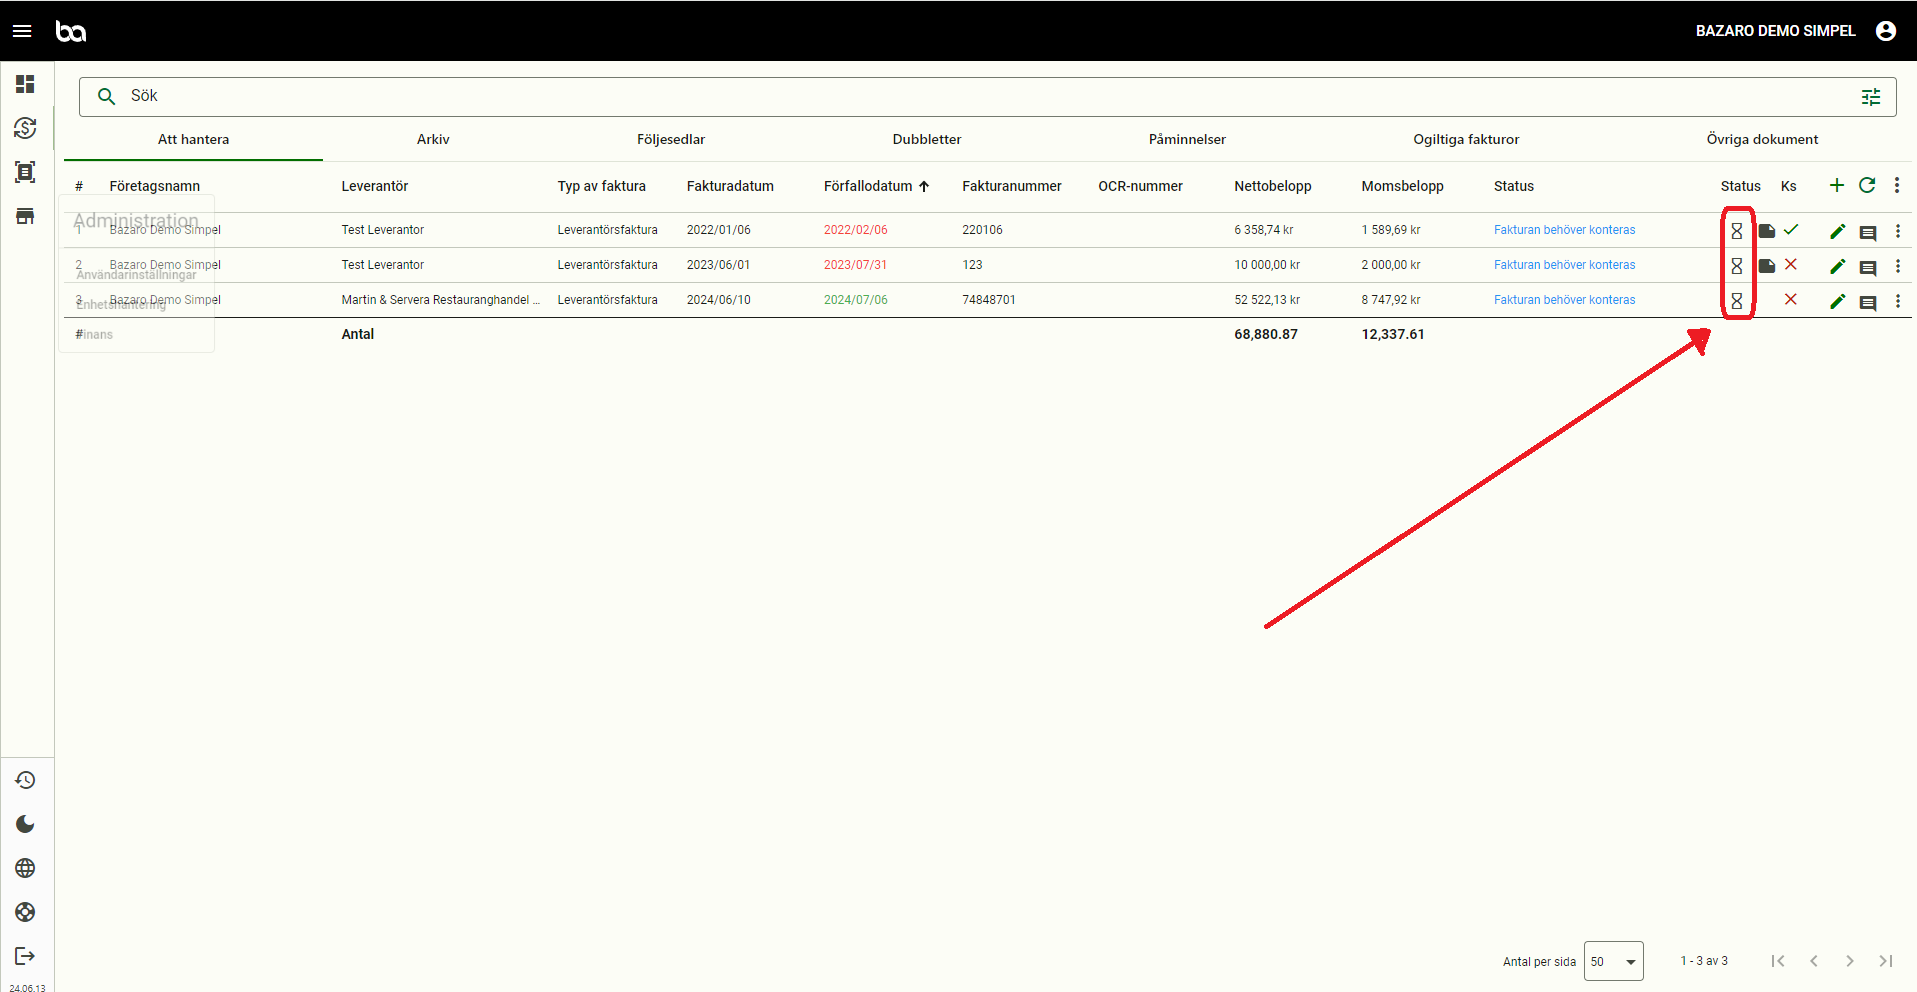Click the hourglass status for invoice 220106
Screen dimensions: 1917x992
click(1737, 231)
